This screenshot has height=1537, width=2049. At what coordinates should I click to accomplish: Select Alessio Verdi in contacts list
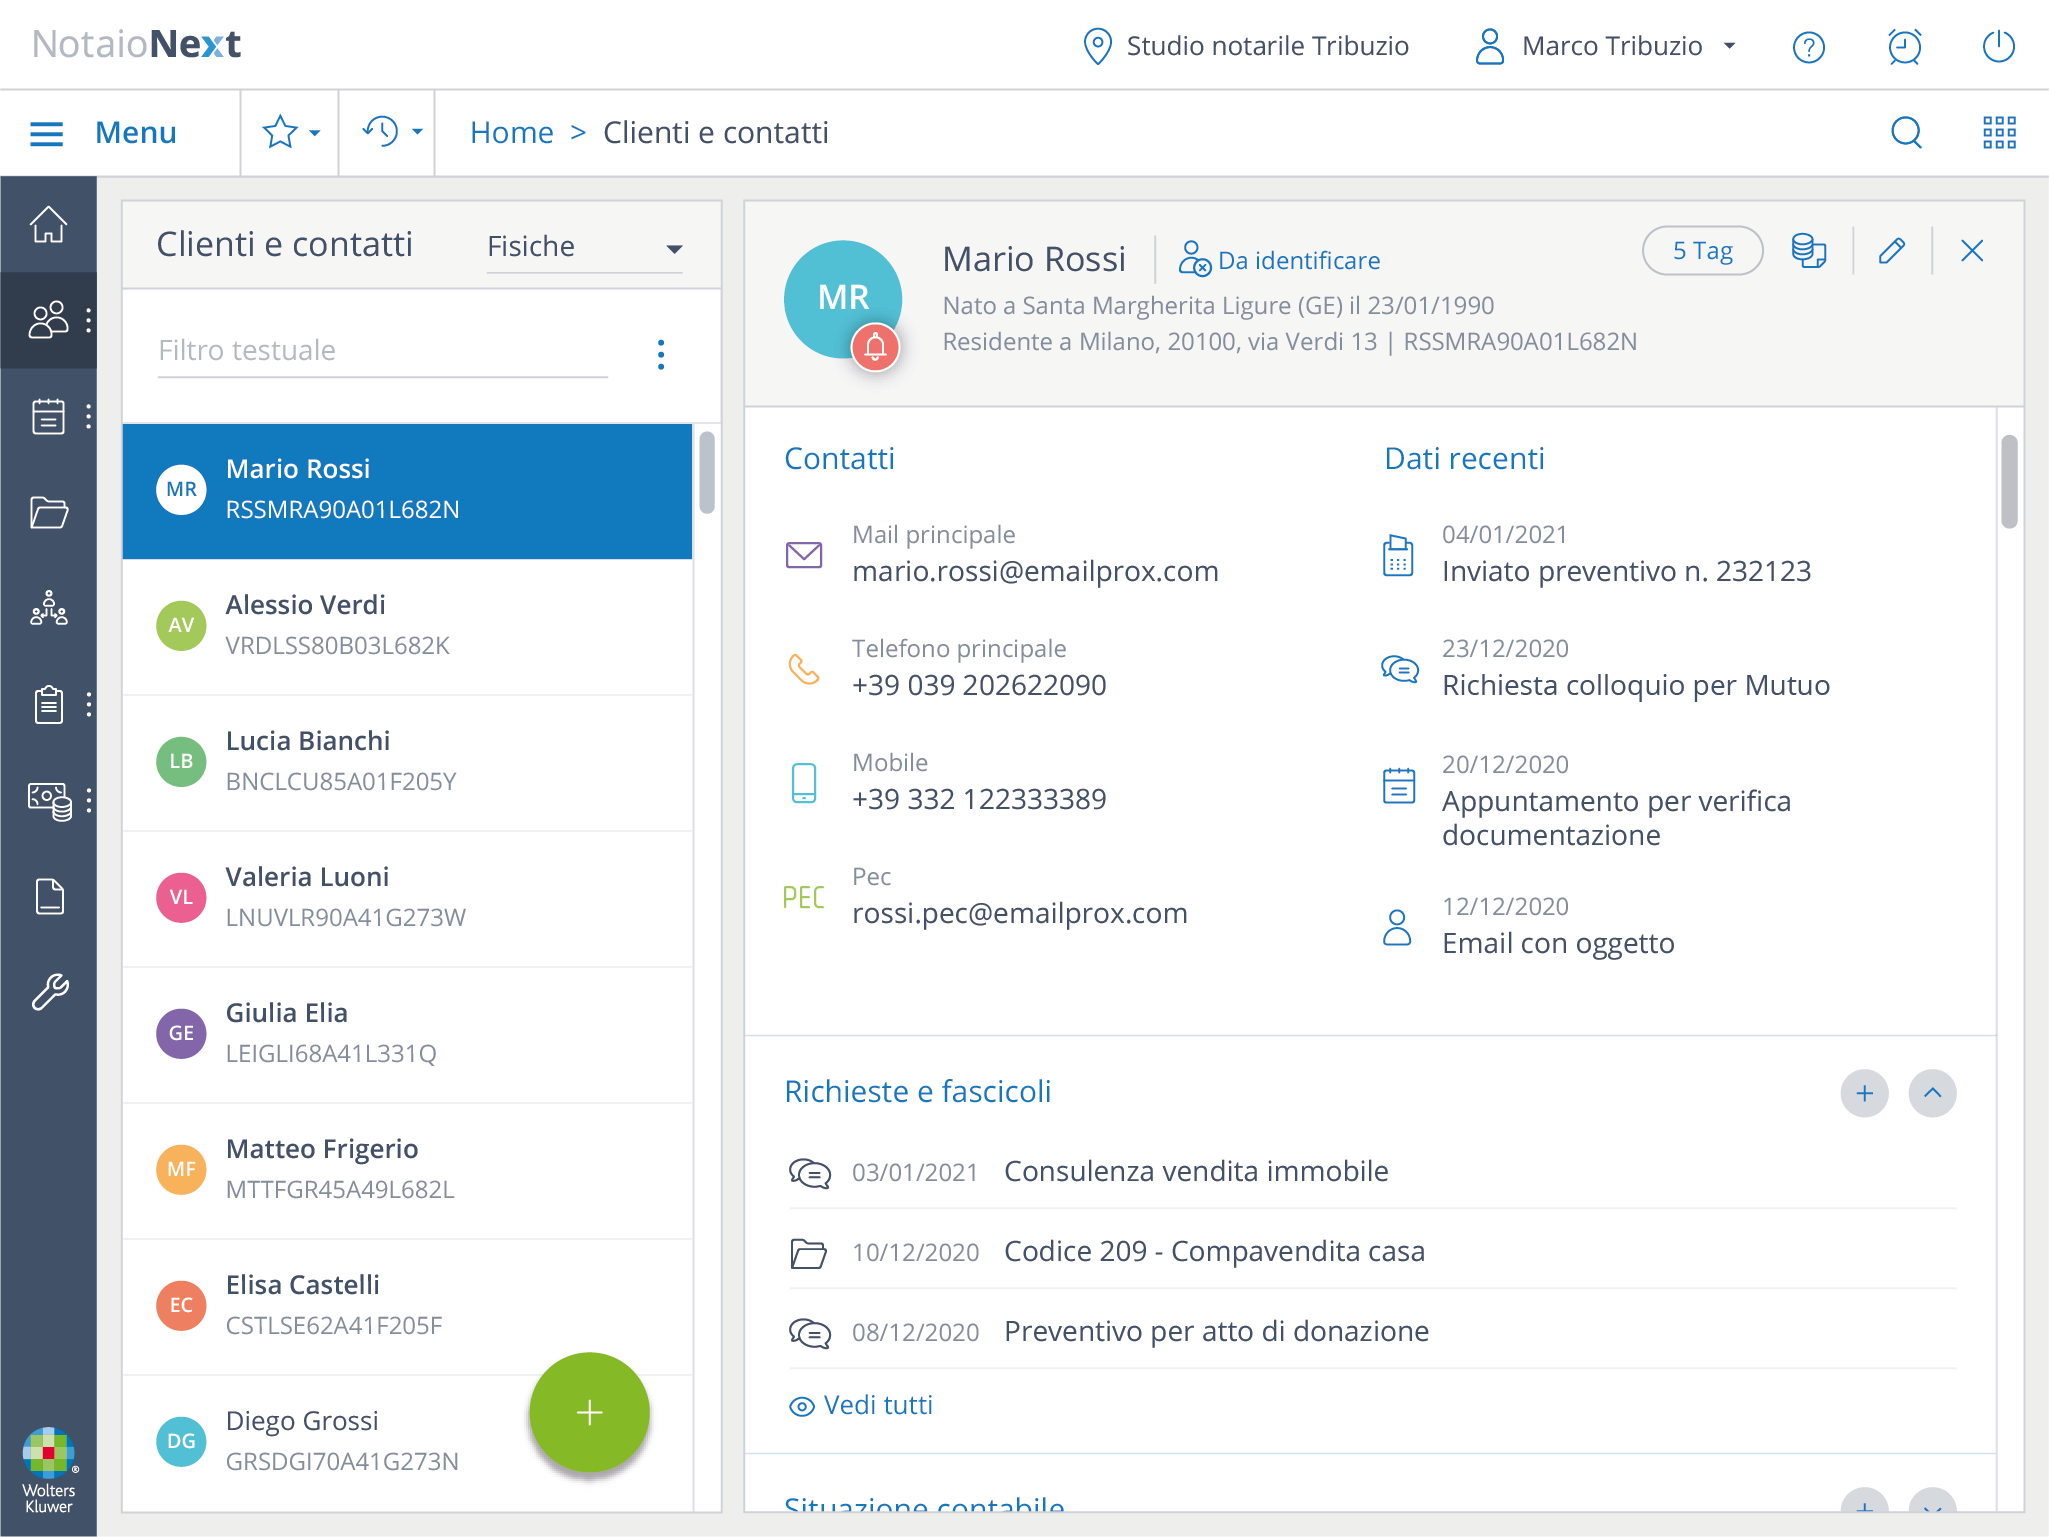407,626
